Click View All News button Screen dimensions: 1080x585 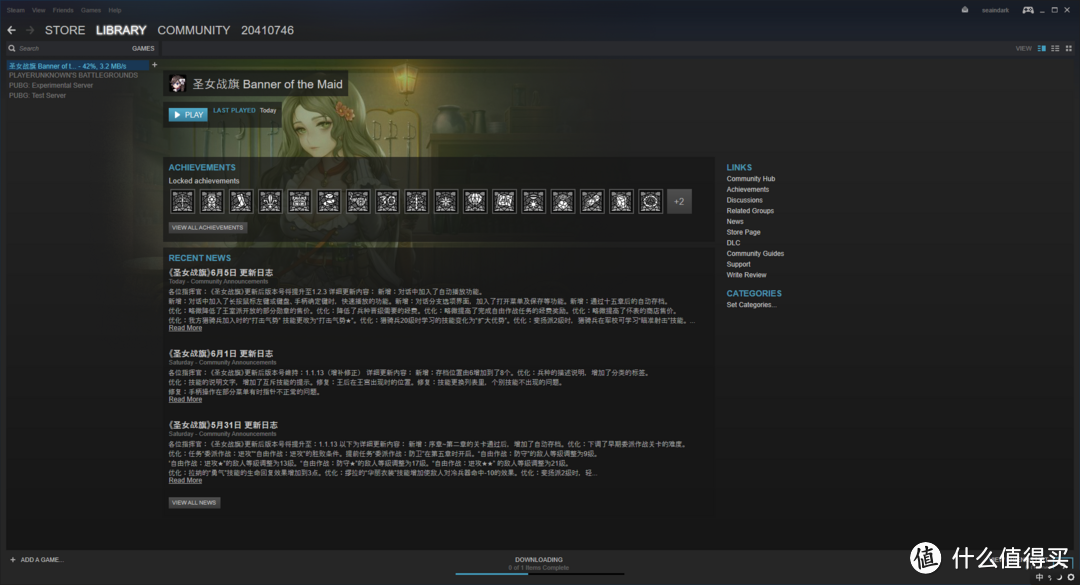[x=194, y=502]
